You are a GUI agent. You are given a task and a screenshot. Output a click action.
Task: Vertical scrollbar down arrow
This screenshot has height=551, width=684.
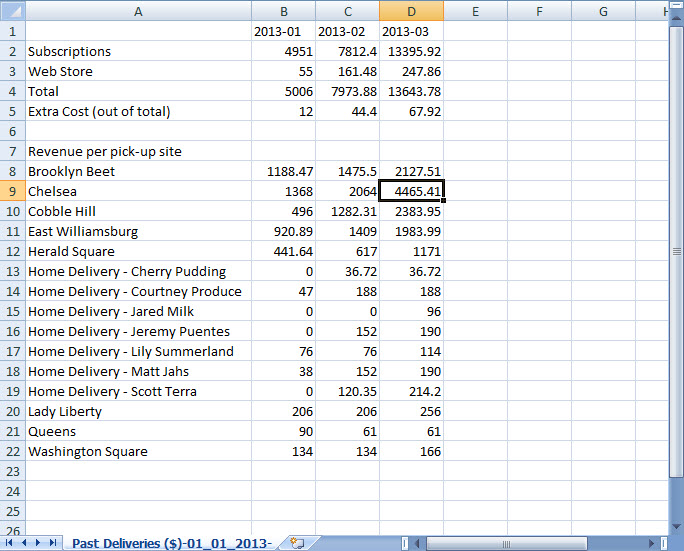pos(677,527)
